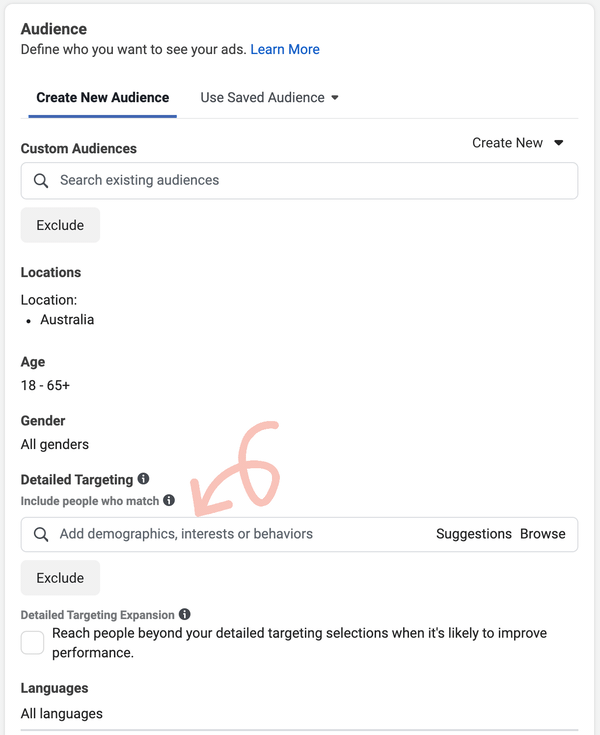Click the All genders setting
Viewport: 600px width, 735px height.
coord(55,444)
